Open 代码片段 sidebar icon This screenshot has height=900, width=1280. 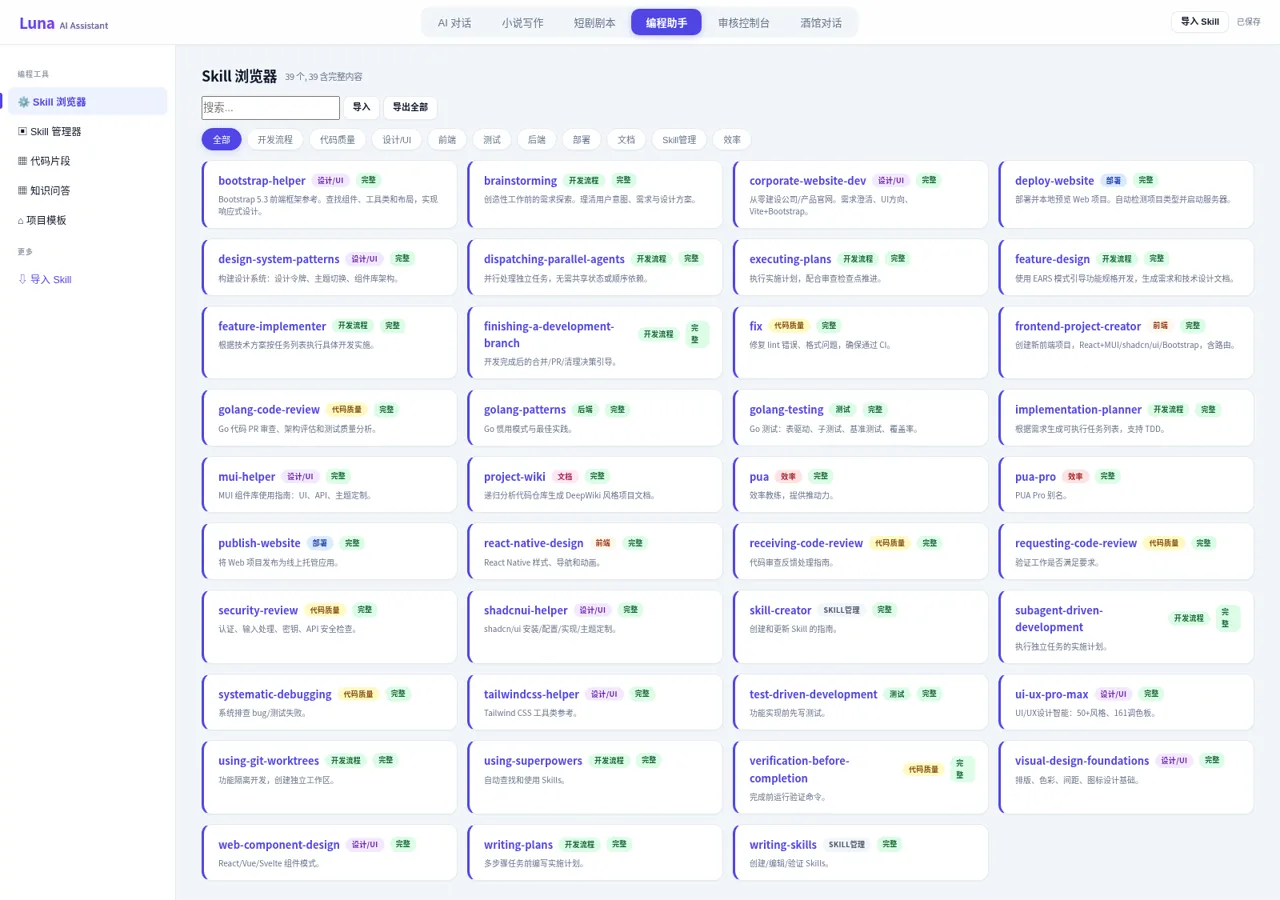click(23, 161)
